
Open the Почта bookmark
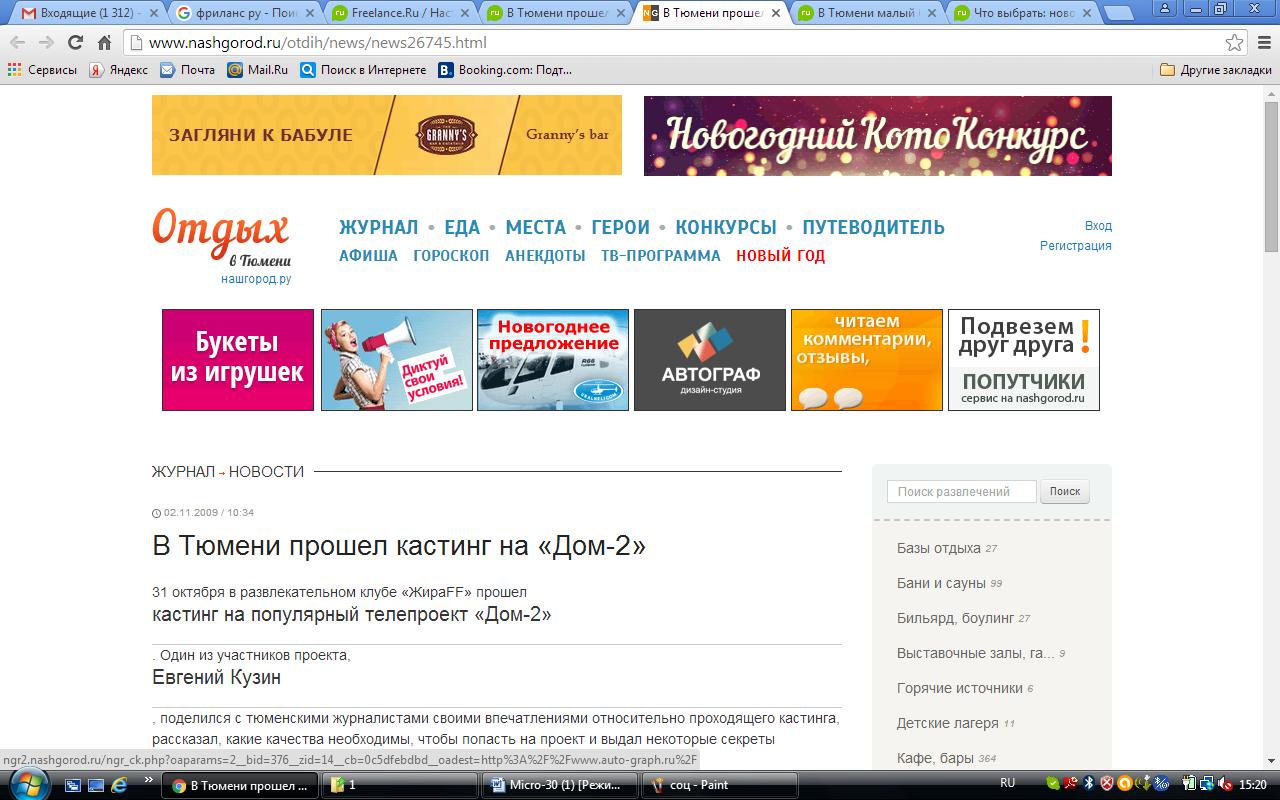(187, 70)
